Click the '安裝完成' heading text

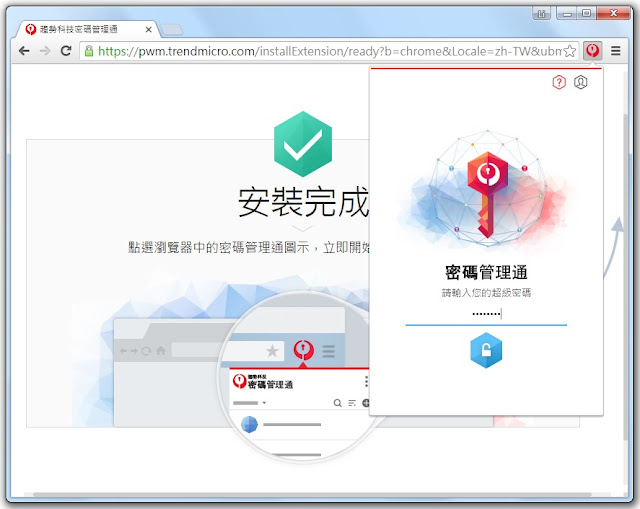(303, 202)
